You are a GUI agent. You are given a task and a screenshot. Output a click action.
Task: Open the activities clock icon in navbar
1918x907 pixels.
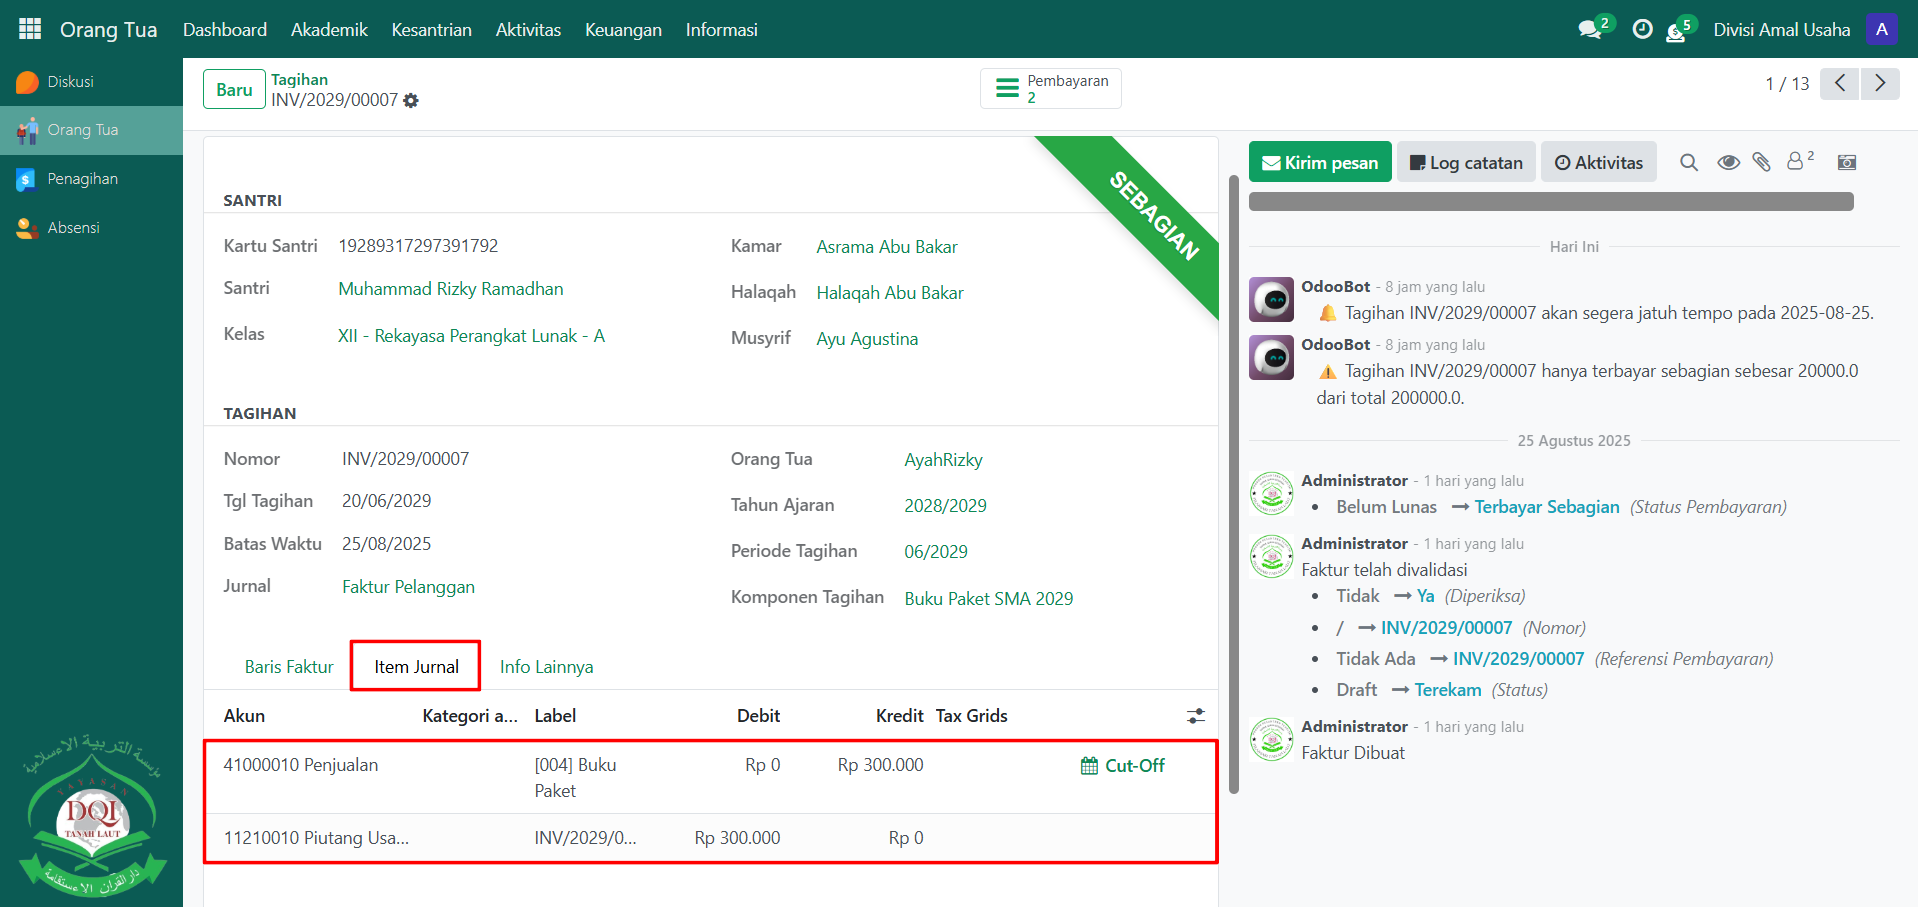click(1642, 30)
